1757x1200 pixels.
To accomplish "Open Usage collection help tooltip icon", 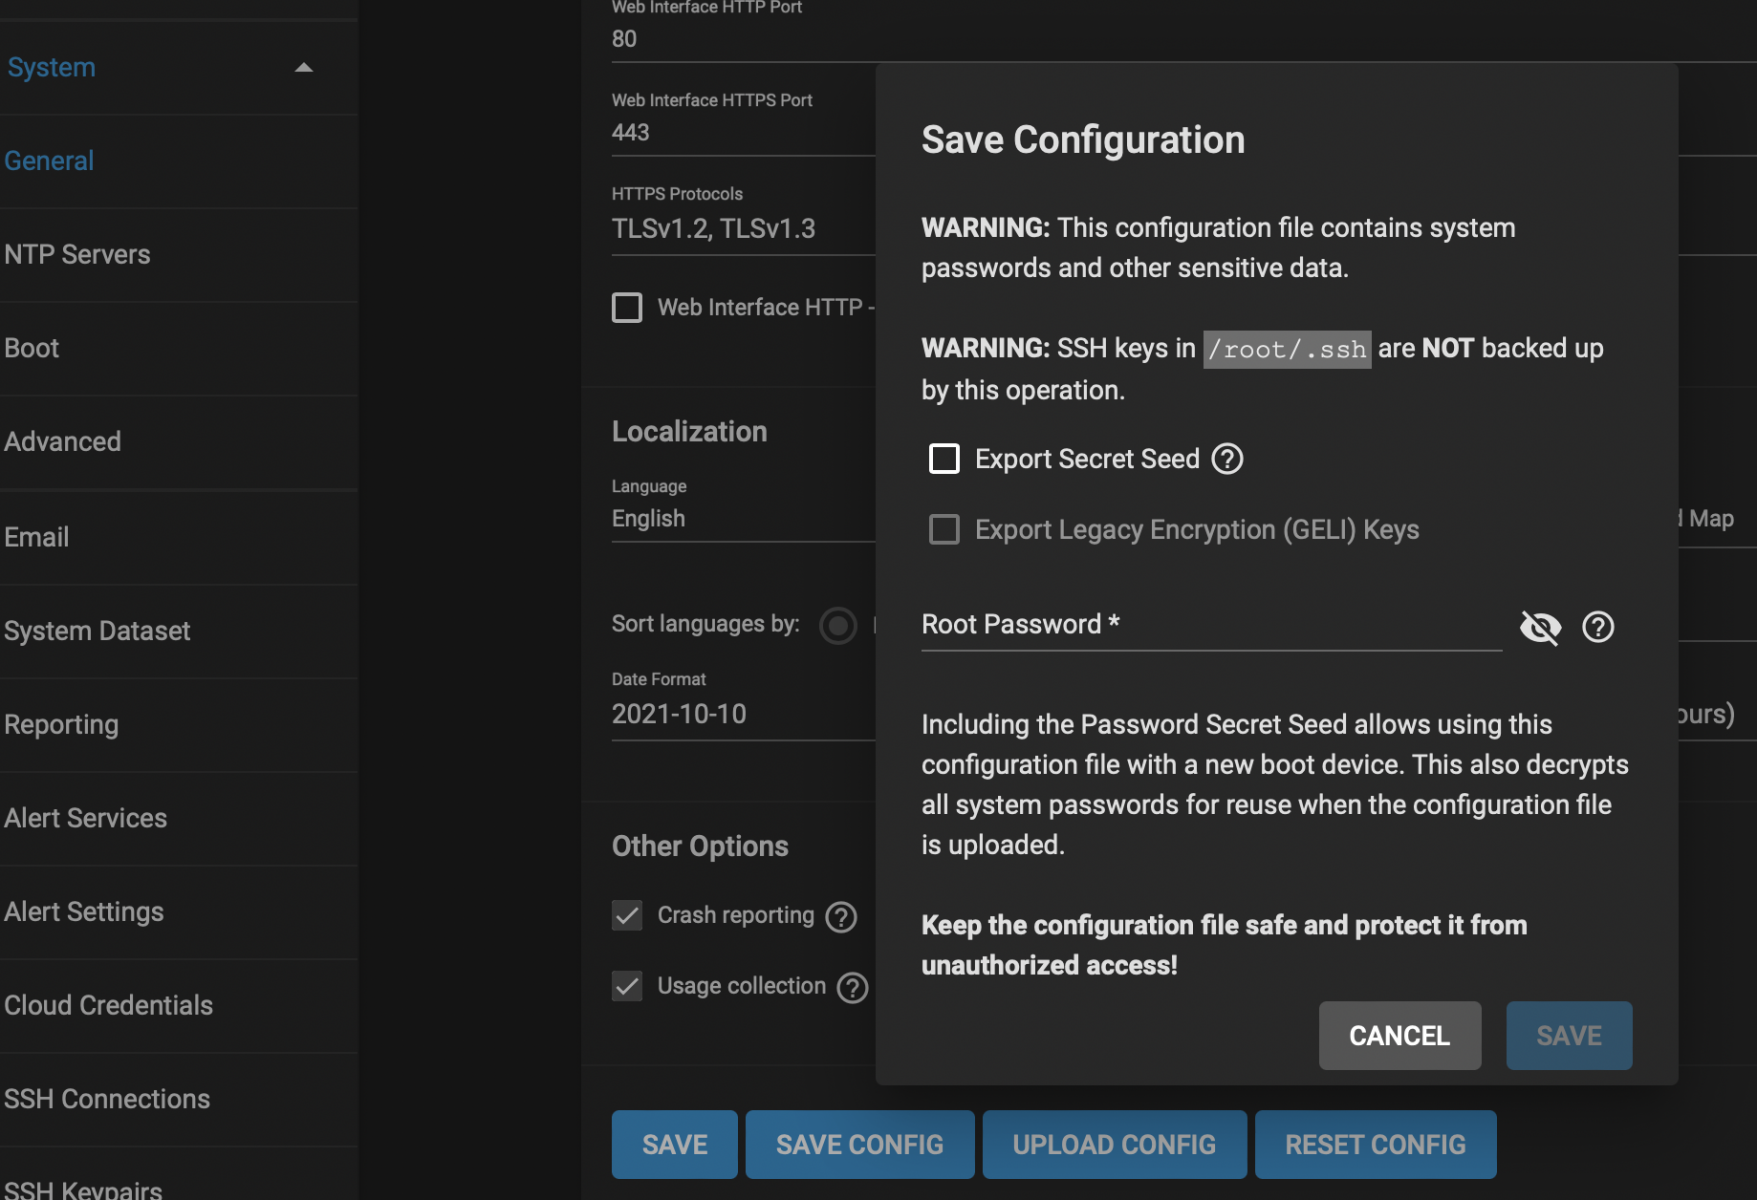I will click(852, 987).
